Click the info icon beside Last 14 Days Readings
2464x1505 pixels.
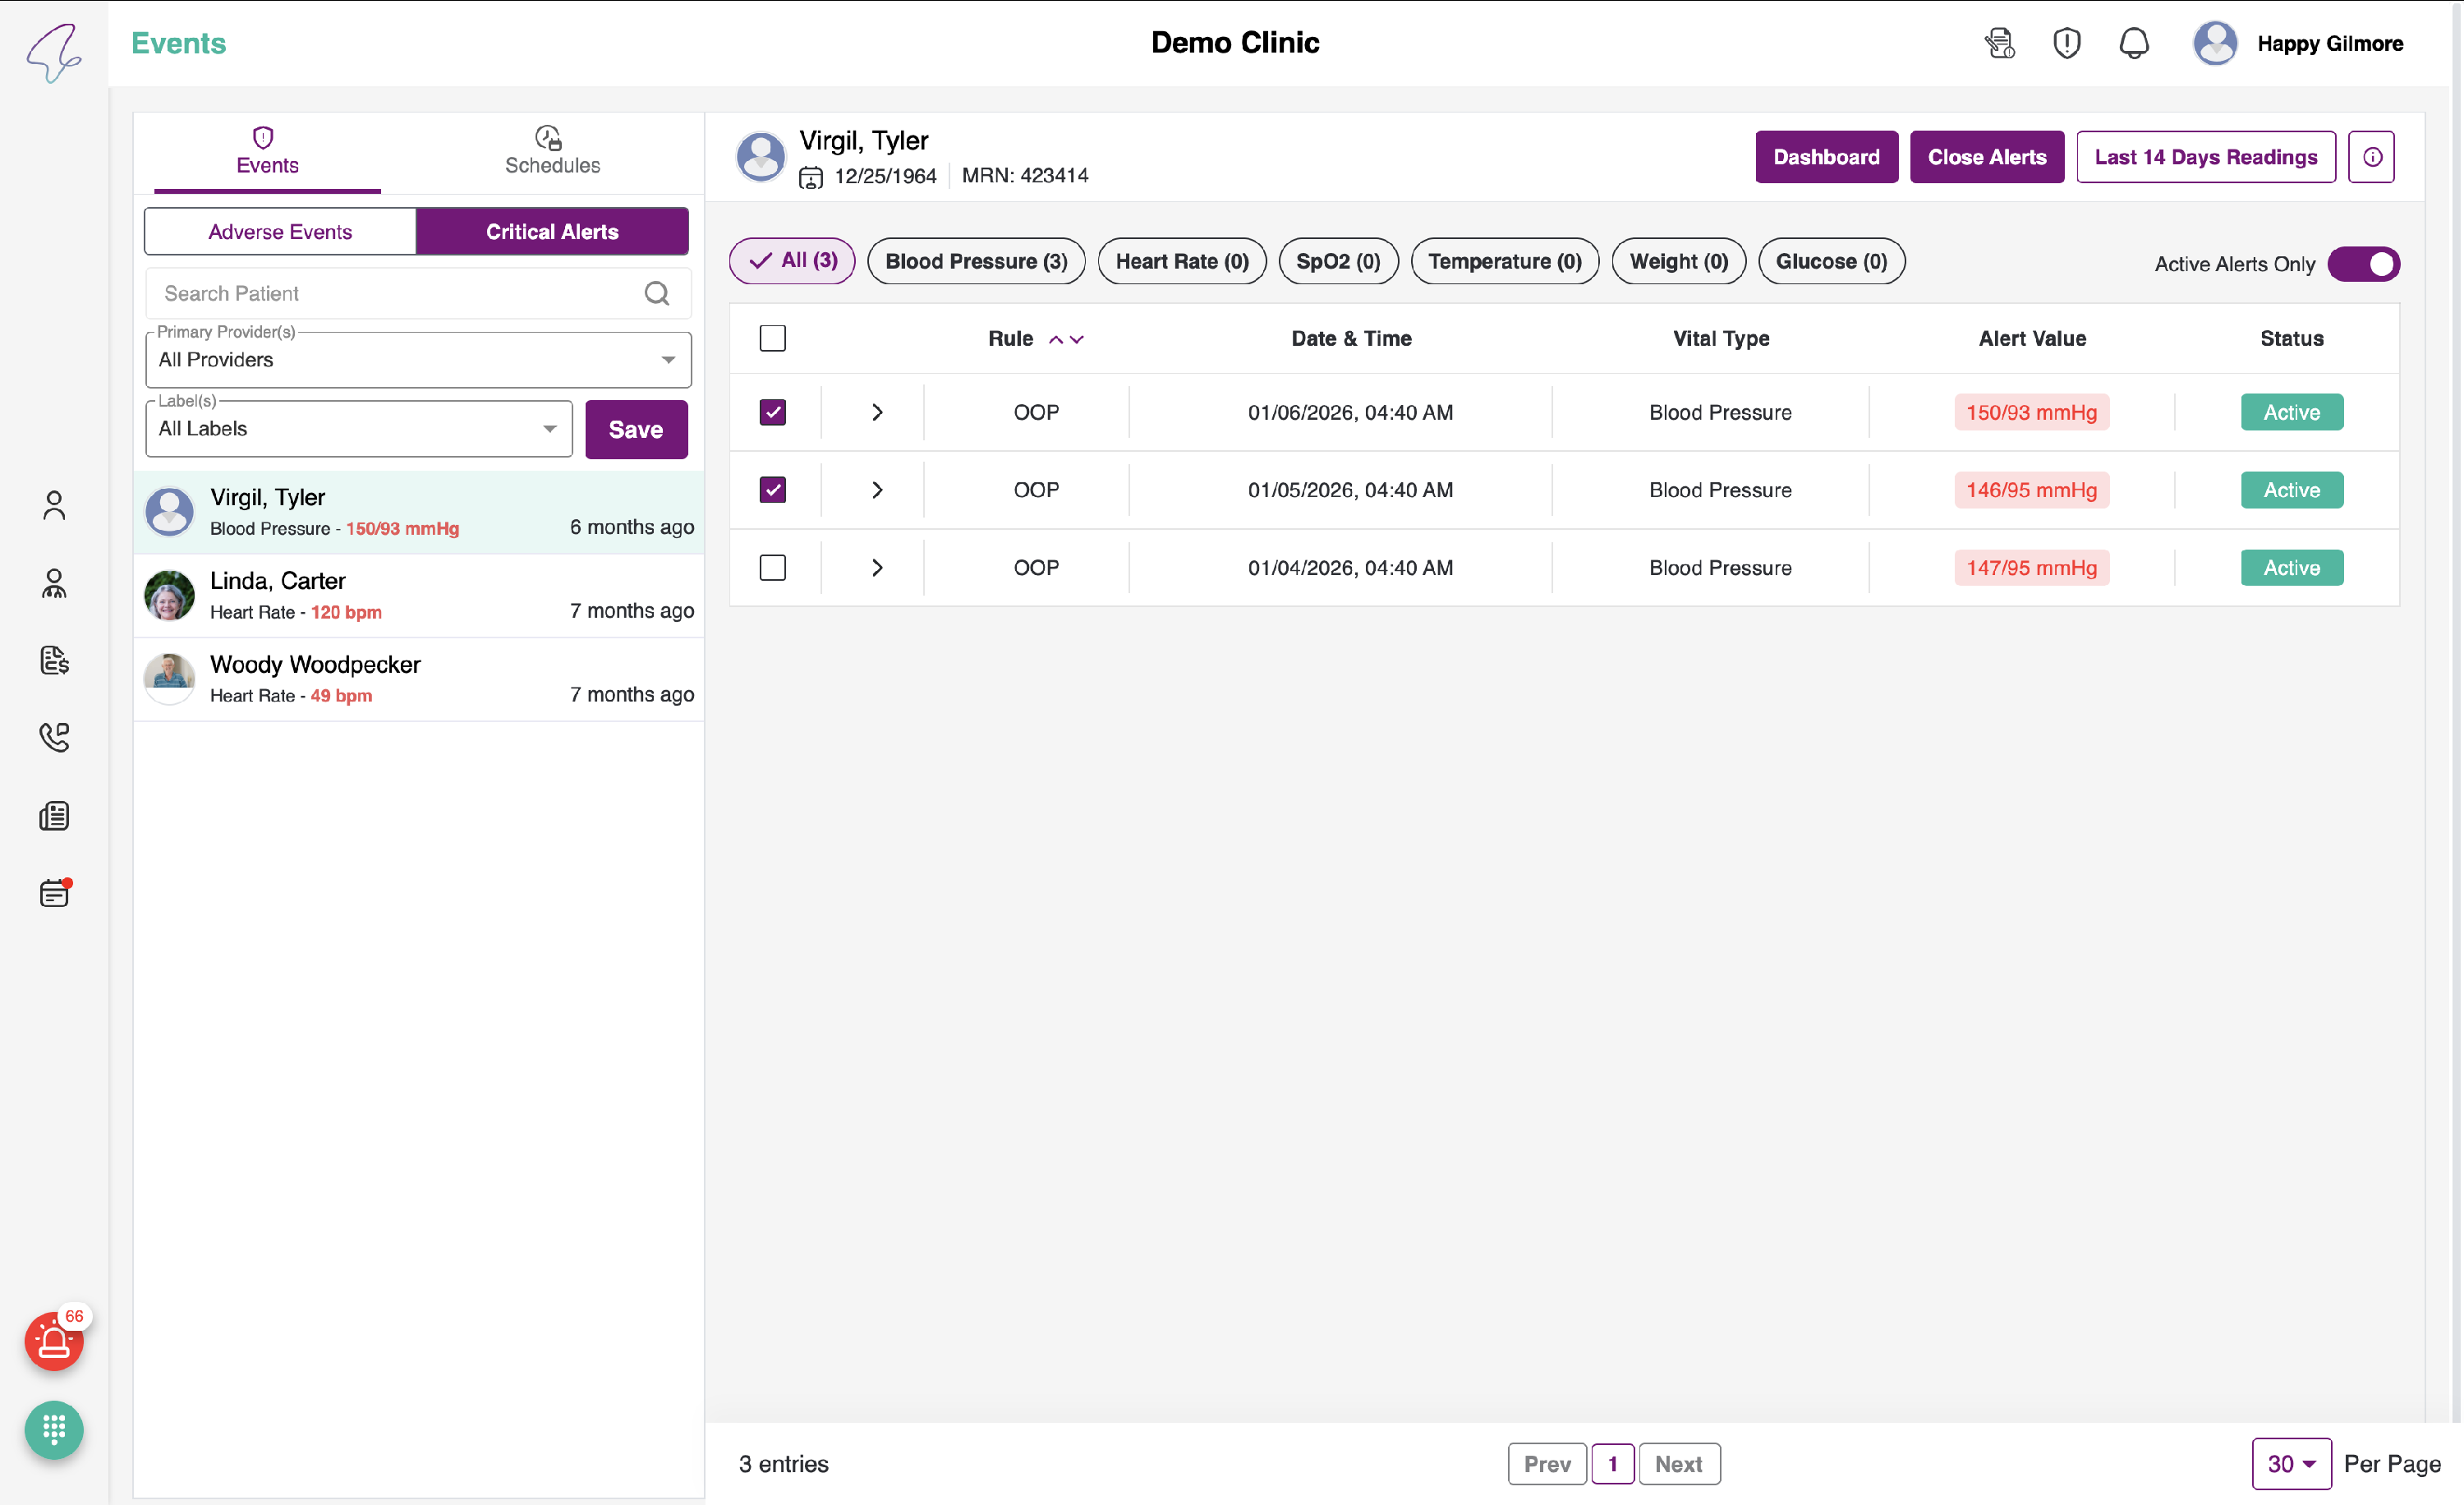click(x=2372, y=157)
